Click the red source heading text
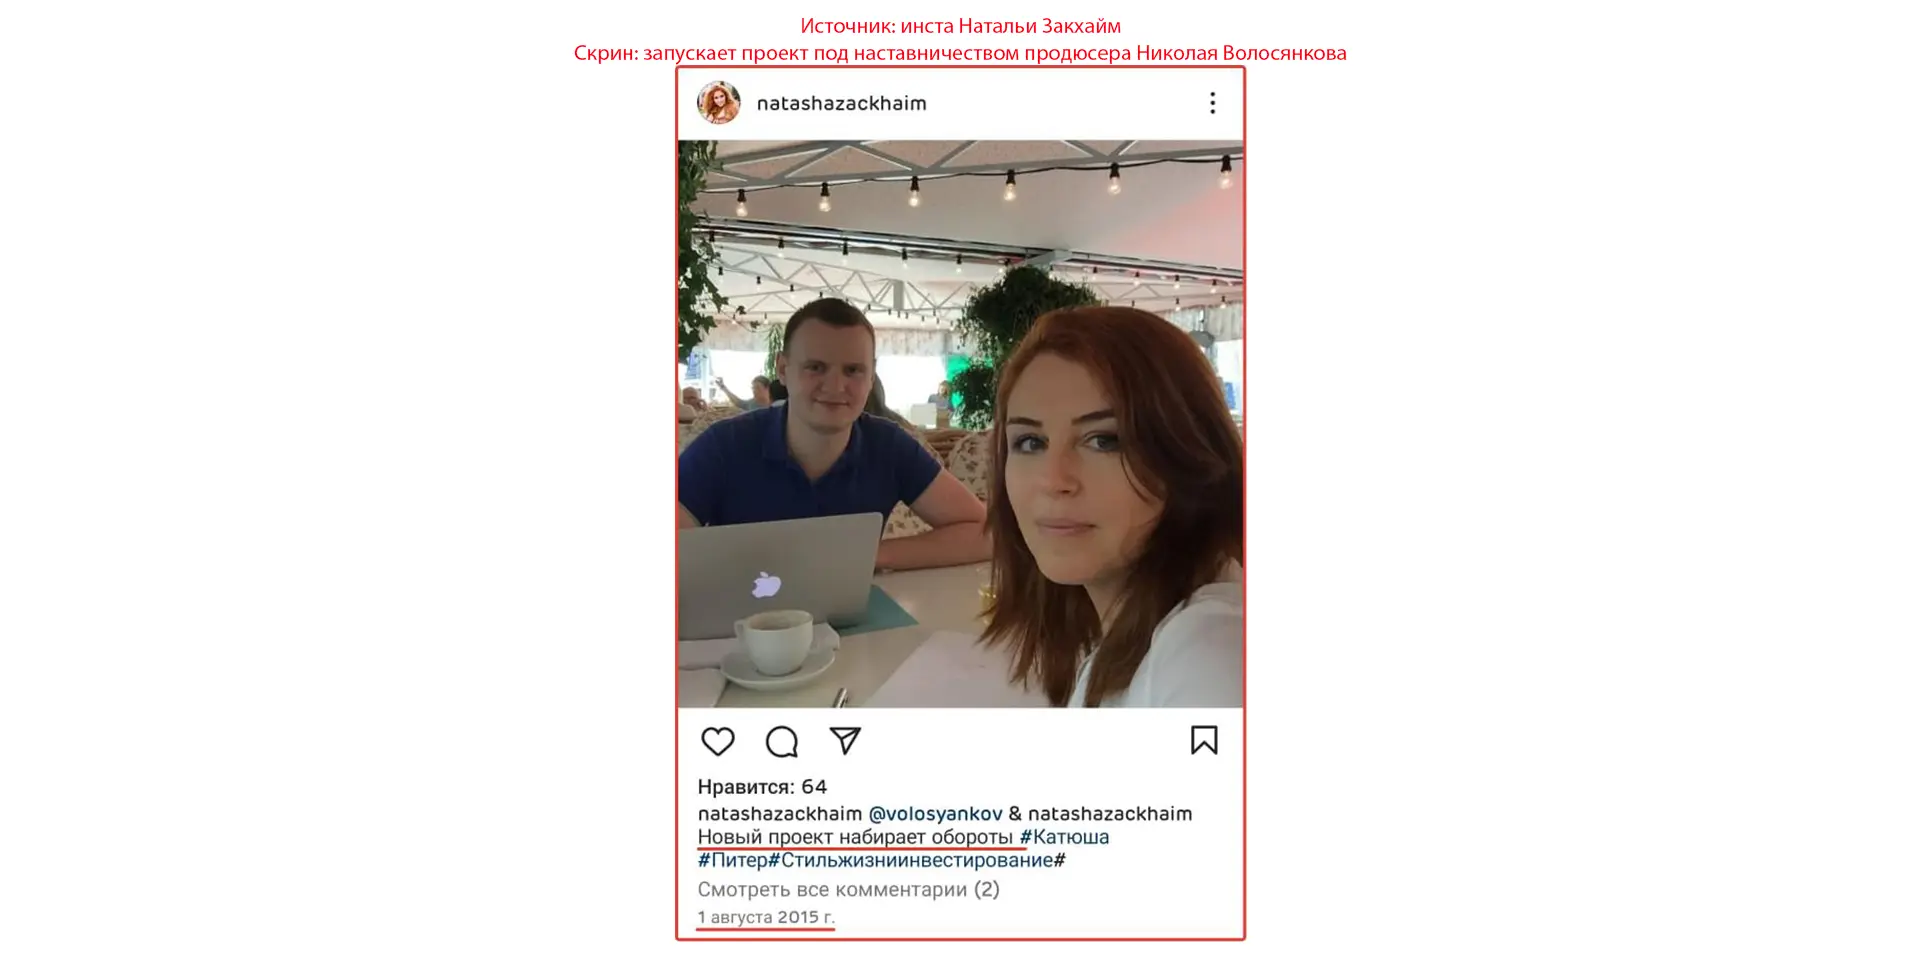This screenshot has height=957, width=1920. pyautogui.click(x=960, y=26)
